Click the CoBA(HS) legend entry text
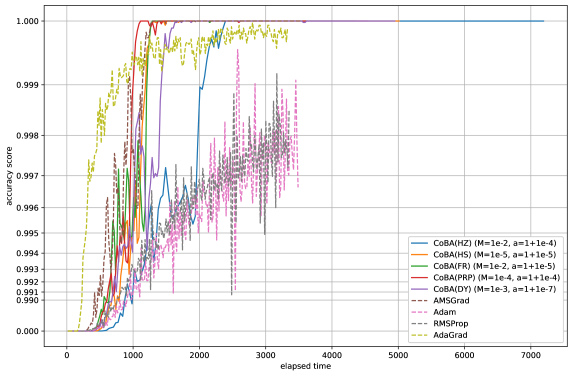This screenshot has width=573, height=376. [x=495, y=255]
